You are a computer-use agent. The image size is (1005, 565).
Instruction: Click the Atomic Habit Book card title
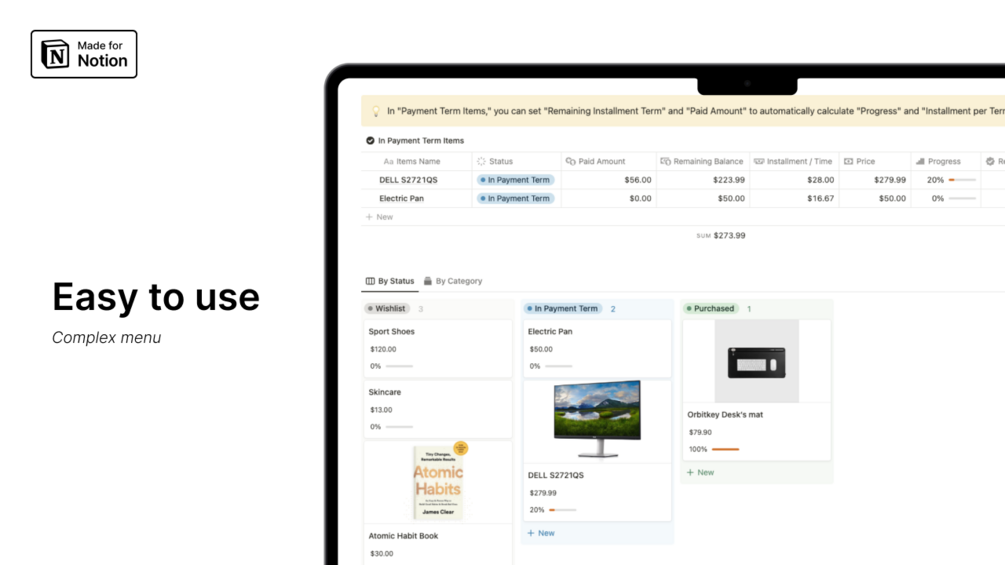click(403, 536)
